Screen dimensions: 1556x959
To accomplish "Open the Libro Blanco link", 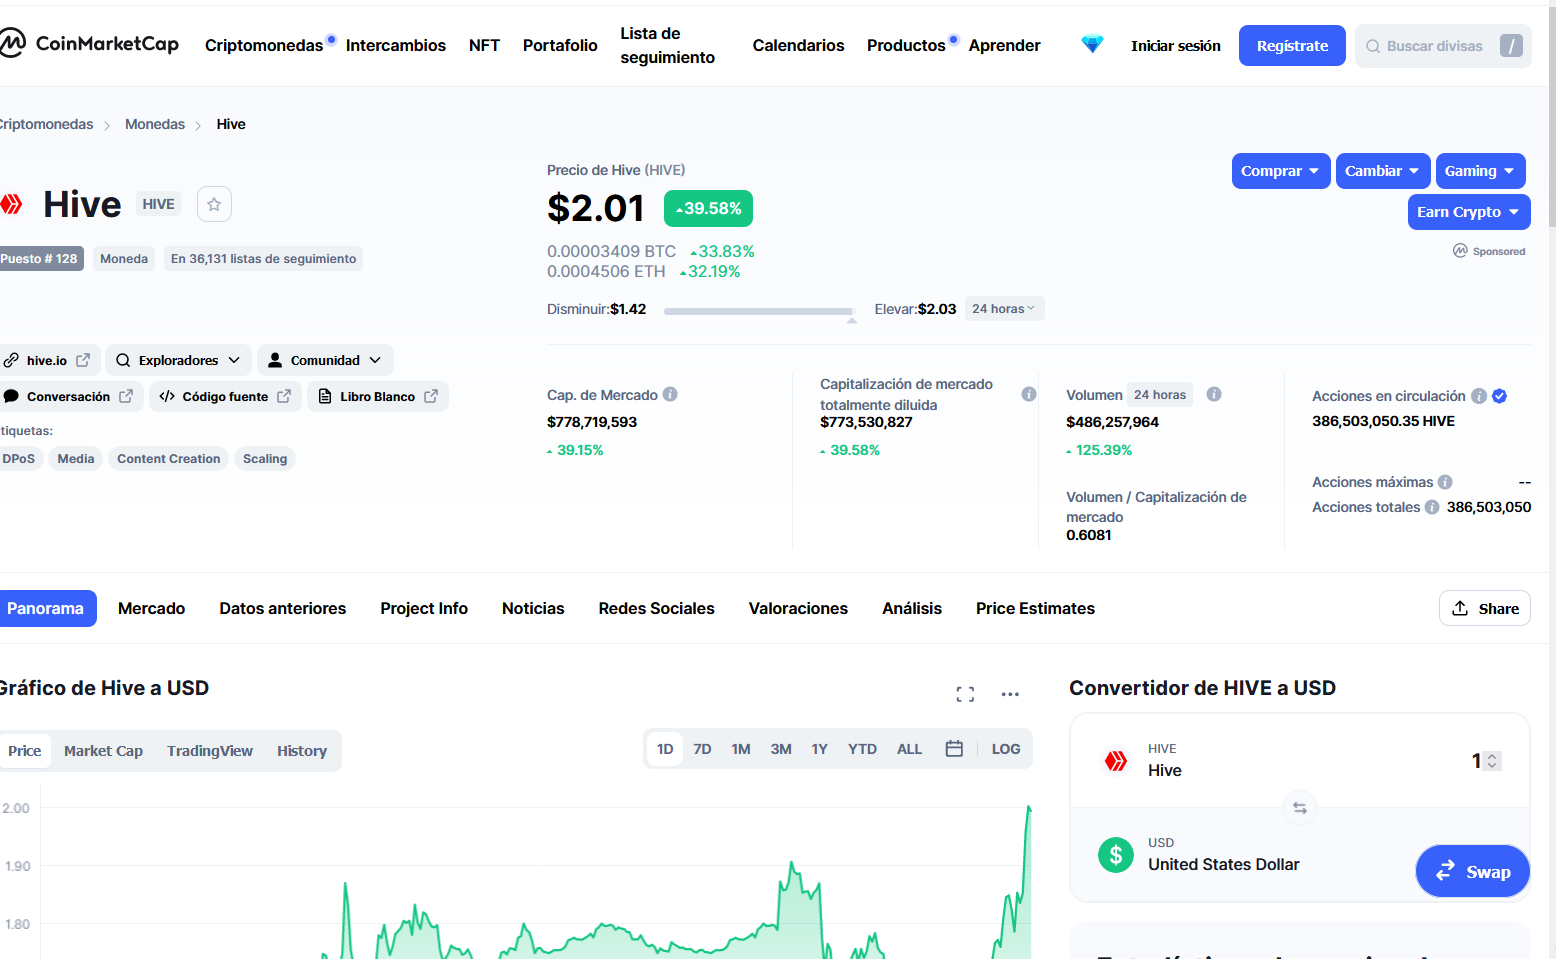I will tap(378, 396).
